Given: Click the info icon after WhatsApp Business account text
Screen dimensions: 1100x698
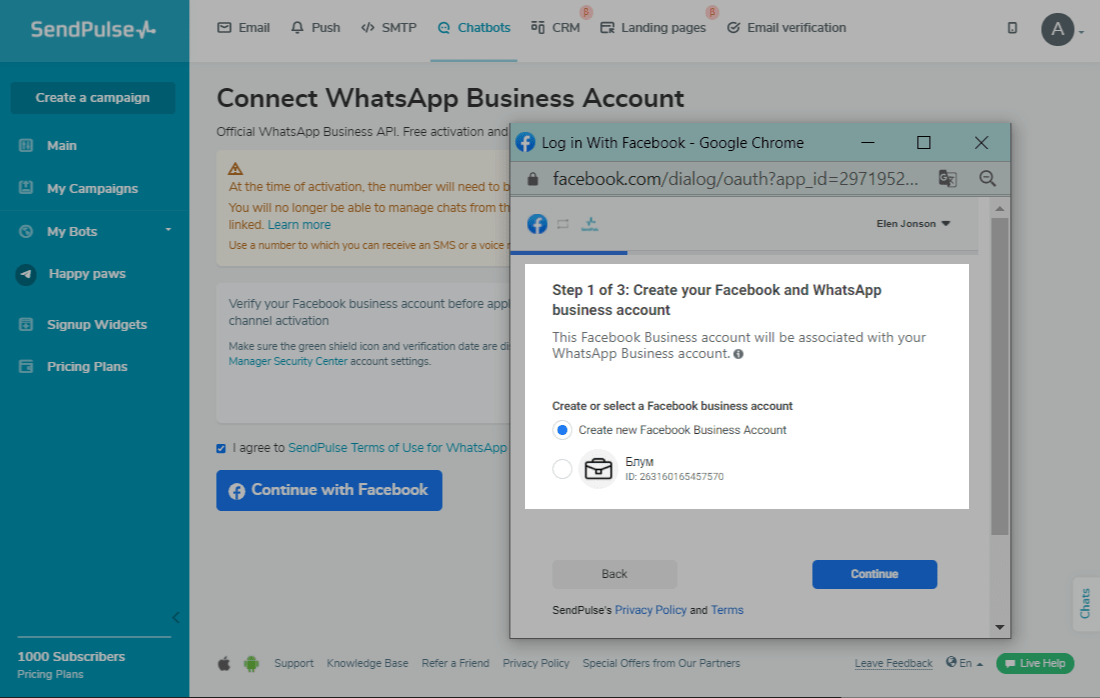Looking at the screenshot, I should coord(738,354).
